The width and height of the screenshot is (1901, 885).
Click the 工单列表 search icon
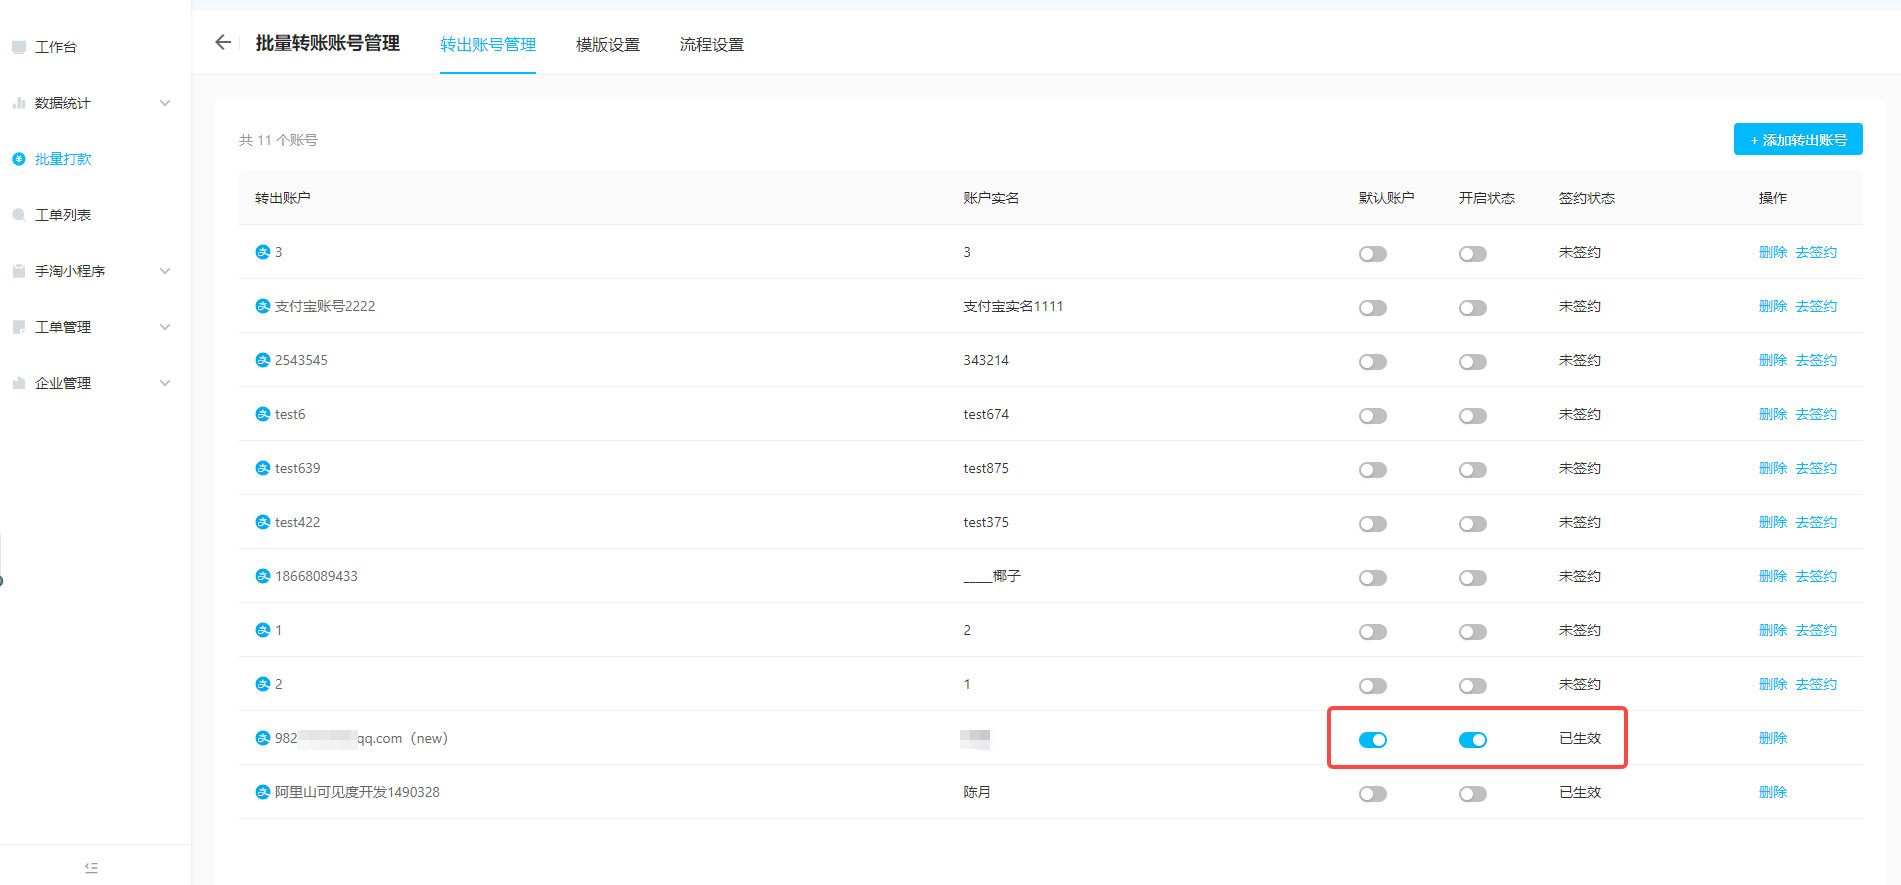19,215
